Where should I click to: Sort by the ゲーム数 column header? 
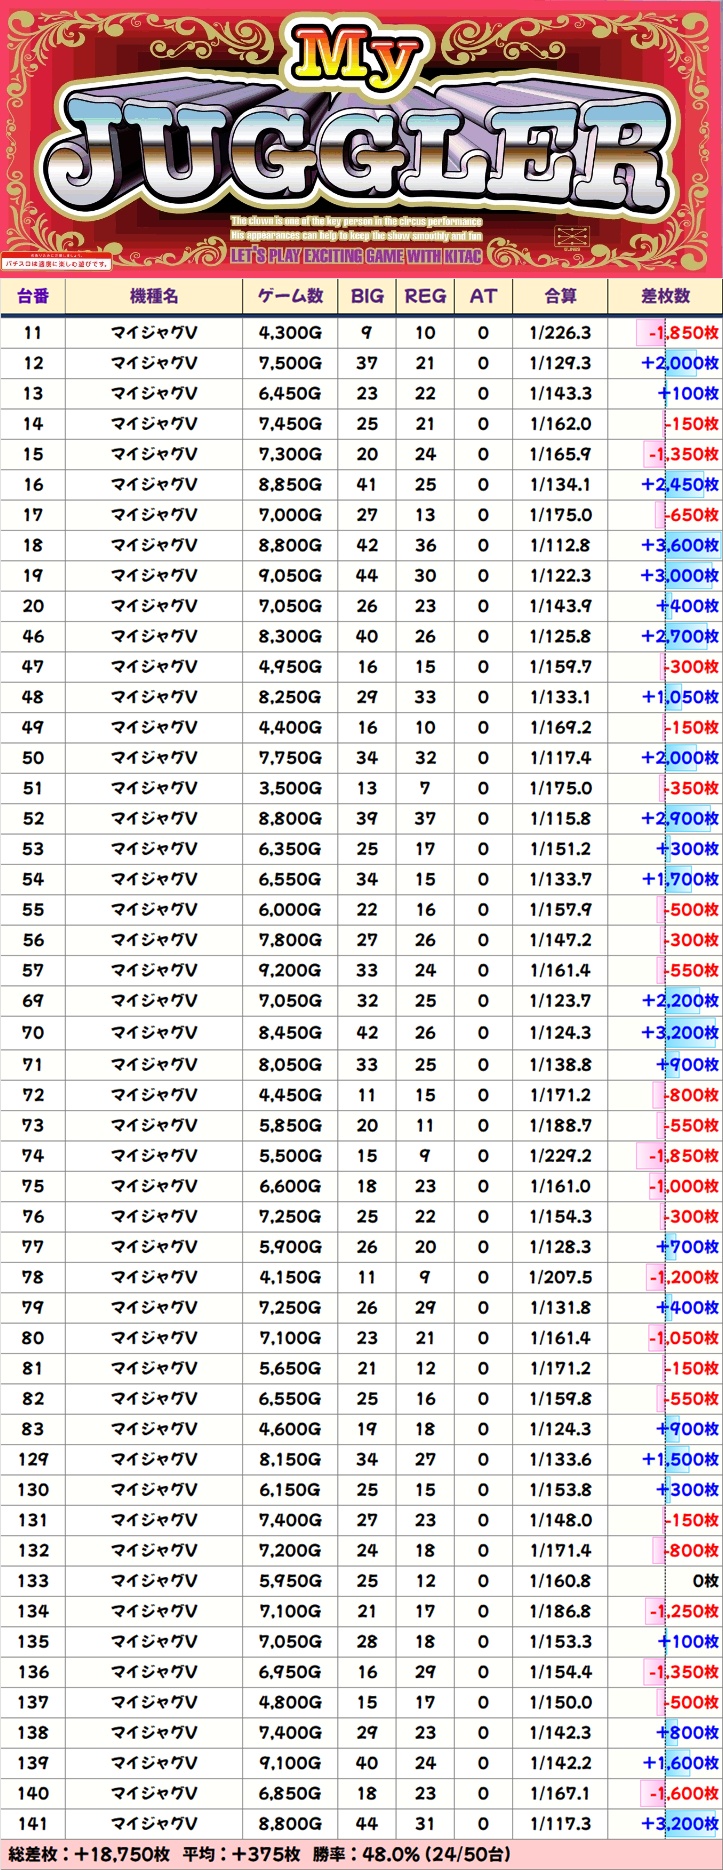(x=290, y=296)
